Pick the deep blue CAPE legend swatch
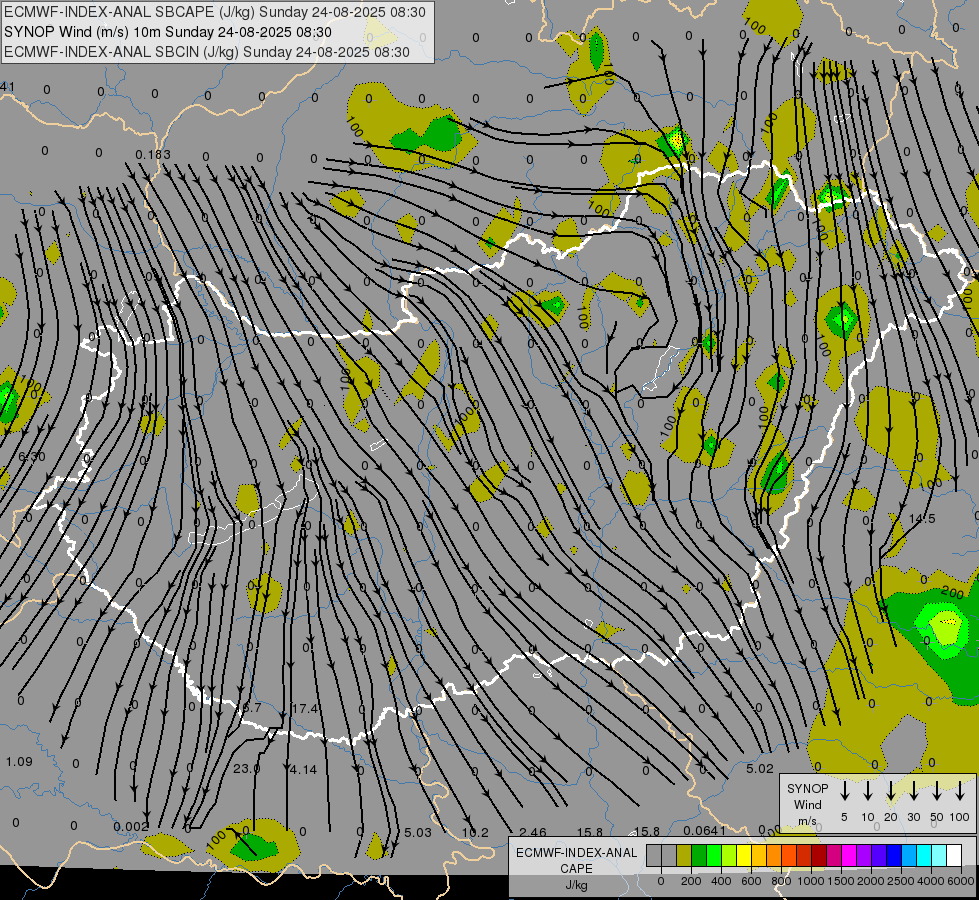 [x=893, y=855]
